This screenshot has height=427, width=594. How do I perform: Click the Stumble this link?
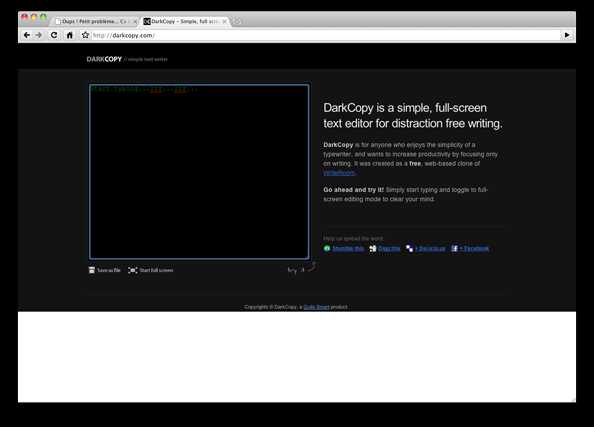pyautogui.click(x=348, y=249)
